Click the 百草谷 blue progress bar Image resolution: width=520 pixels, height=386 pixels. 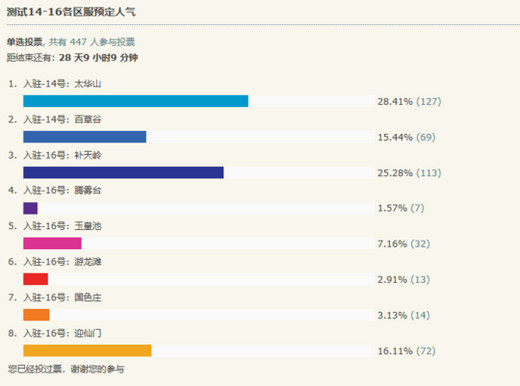[85, 137]
